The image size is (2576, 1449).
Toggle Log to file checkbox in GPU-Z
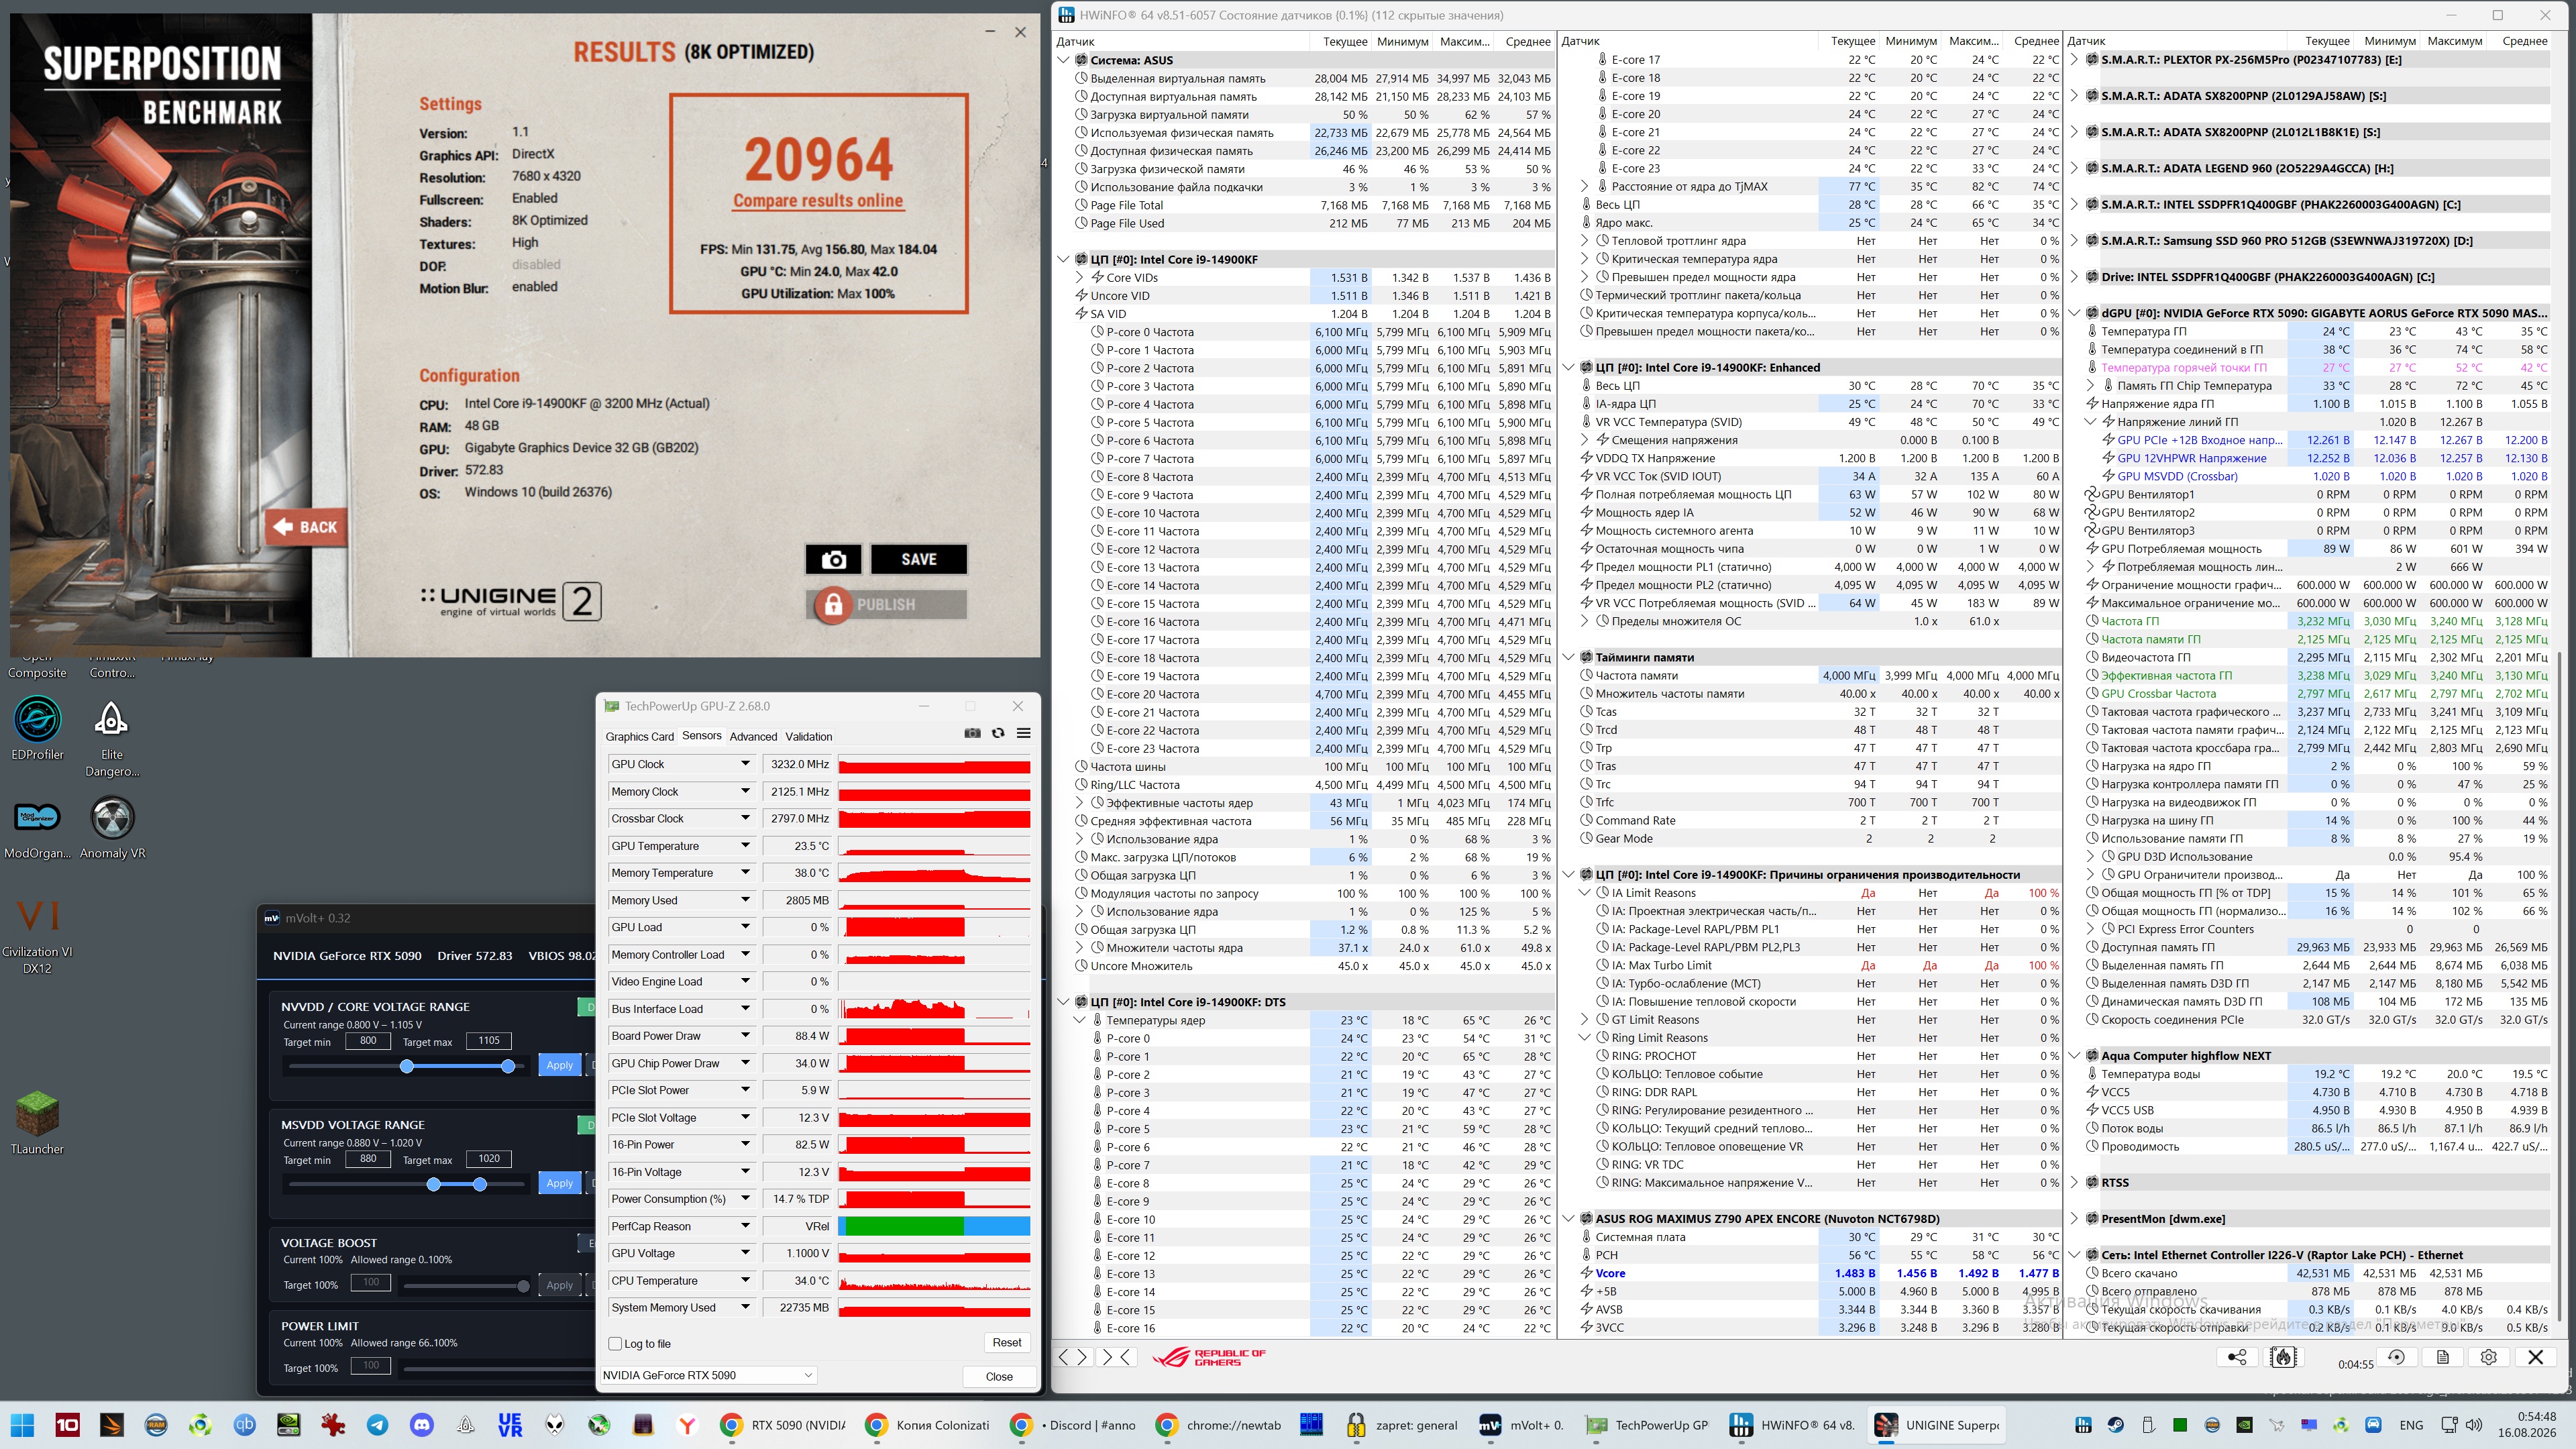coord(616,1344)
